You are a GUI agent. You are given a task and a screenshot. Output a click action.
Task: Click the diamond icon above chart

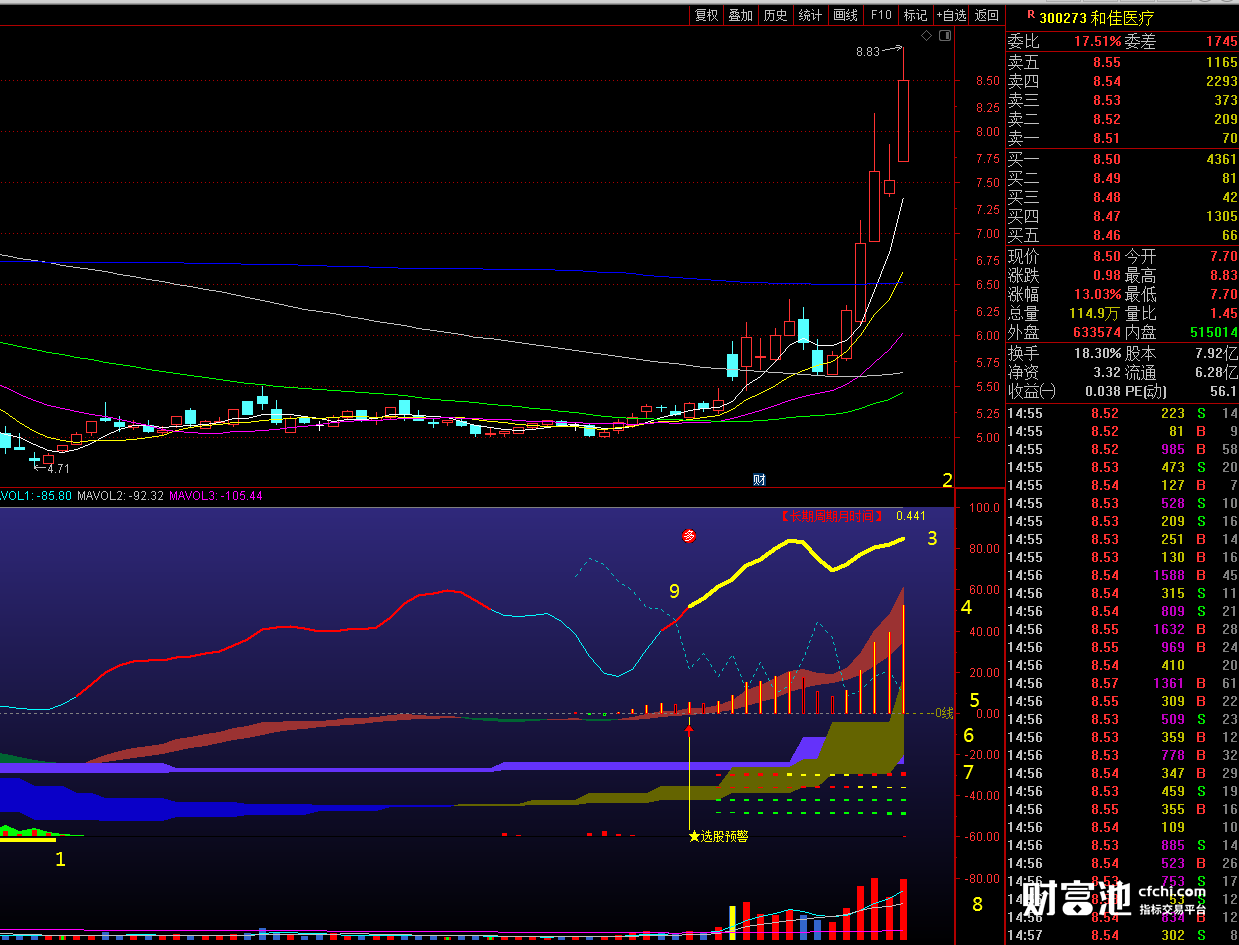[x=926, y=36]
